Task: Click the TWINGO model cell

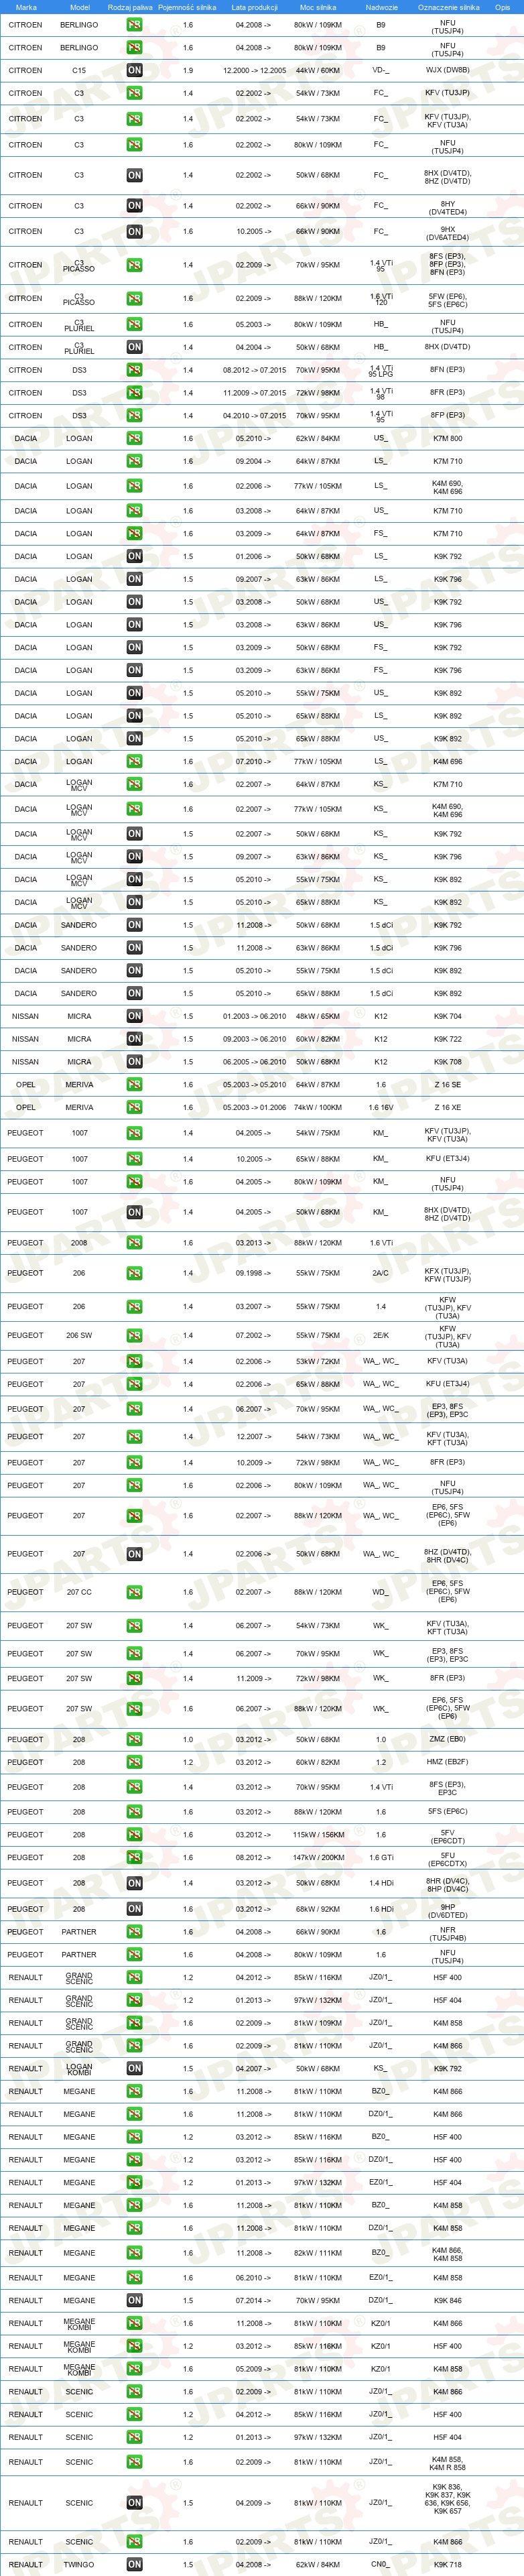Action: pyautogui.click(x=79, y=2564)
